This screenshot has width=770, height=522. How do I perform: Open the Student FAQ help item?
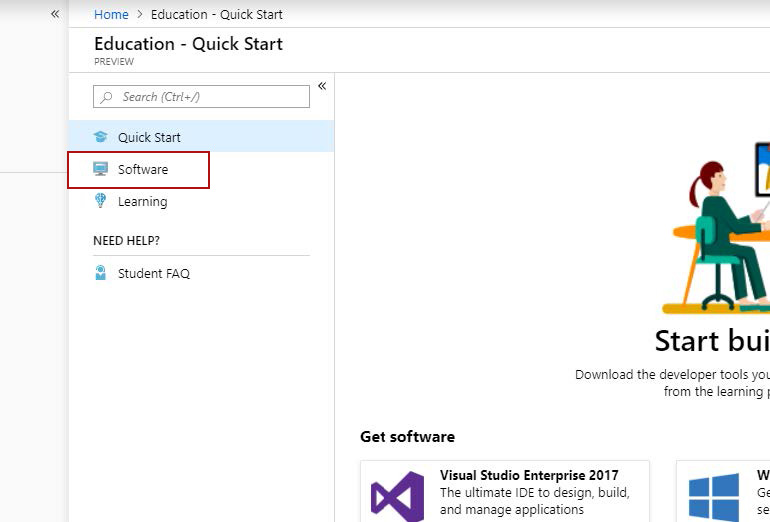[x=153, y=273]
